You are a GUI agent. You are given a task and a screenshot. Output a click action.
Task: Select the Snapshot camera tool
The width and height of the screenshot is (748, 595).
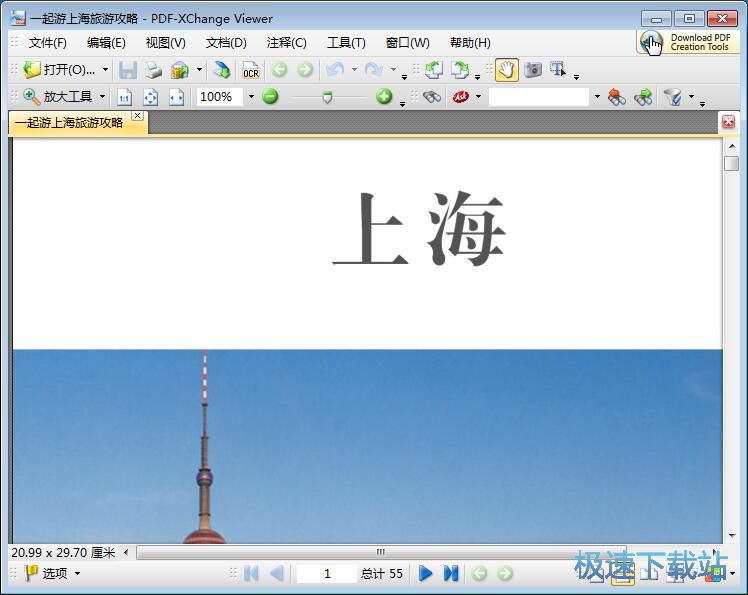532,70
